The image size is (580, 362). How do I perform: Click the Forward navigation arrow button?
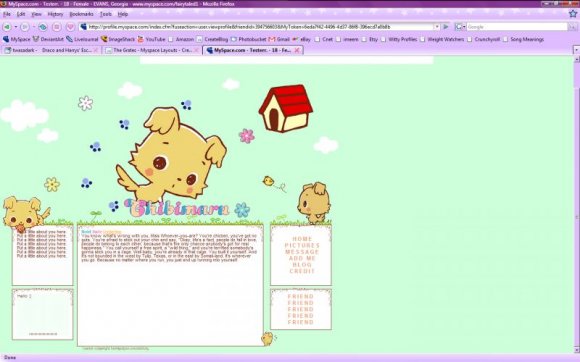[25, 27]
